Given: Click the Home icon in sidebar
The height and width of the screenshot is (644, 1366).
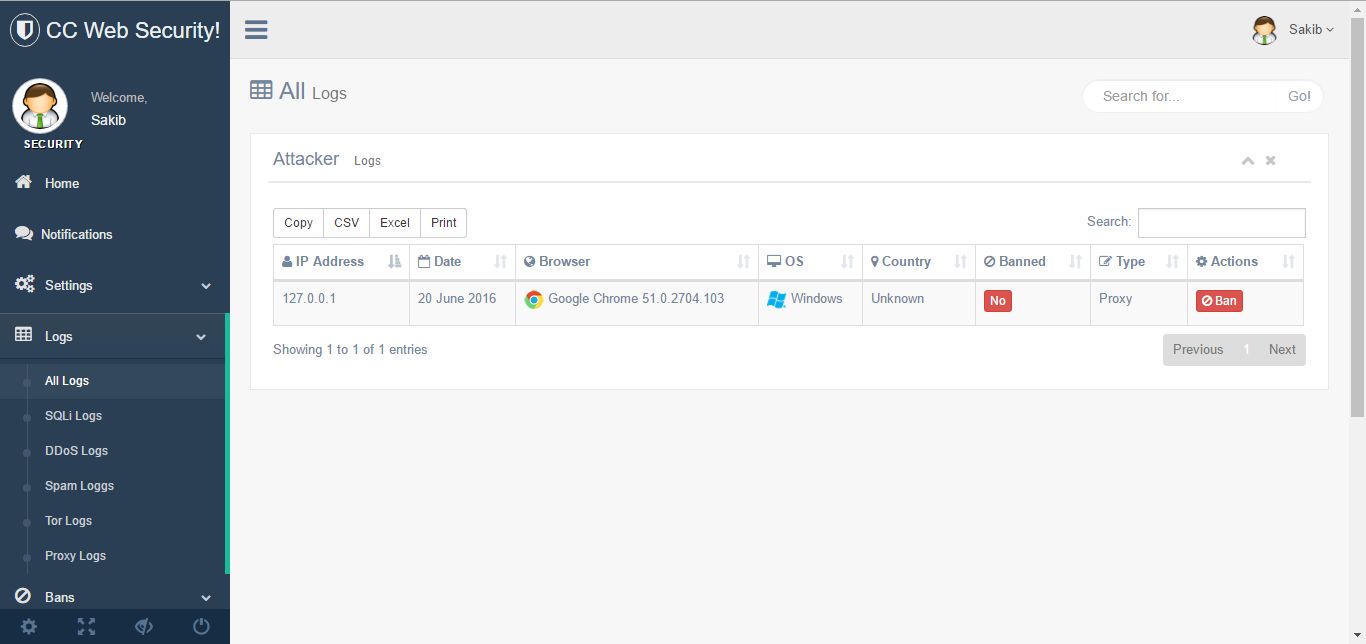Looking at the screenshot, I should 24,182.
